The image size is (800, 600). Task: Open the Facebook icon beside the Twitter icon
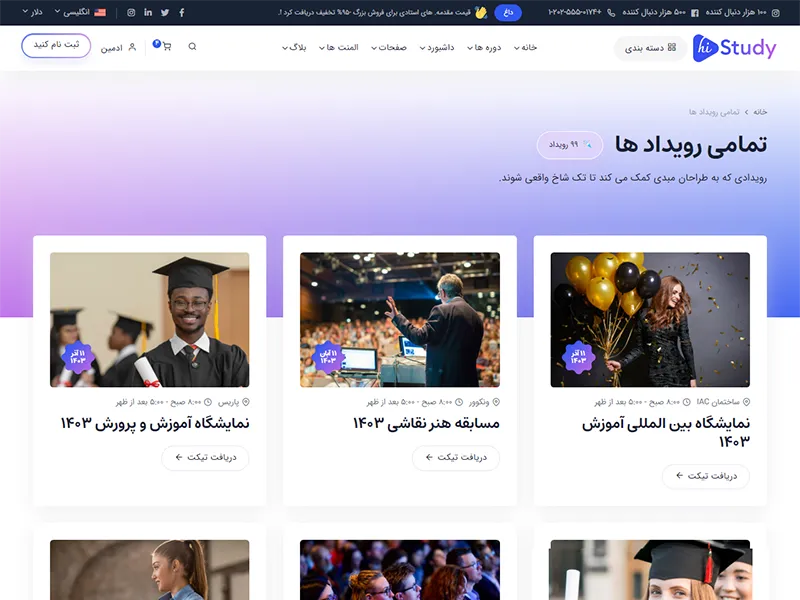click(182, 13)
